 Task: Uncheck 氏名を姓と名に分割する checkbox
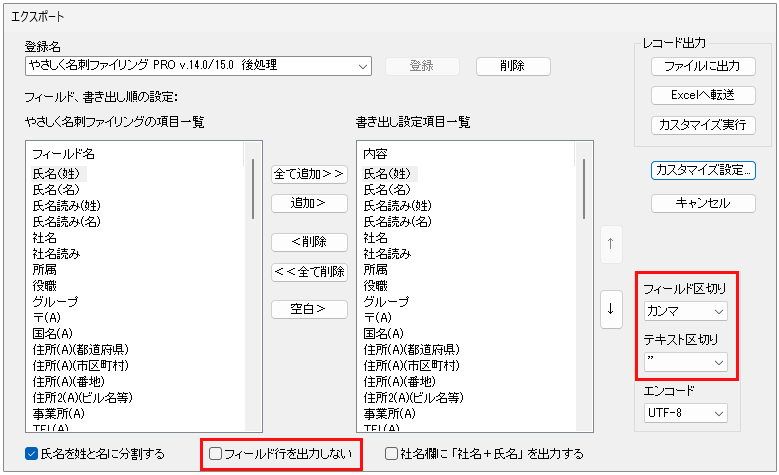coord(32,453)
